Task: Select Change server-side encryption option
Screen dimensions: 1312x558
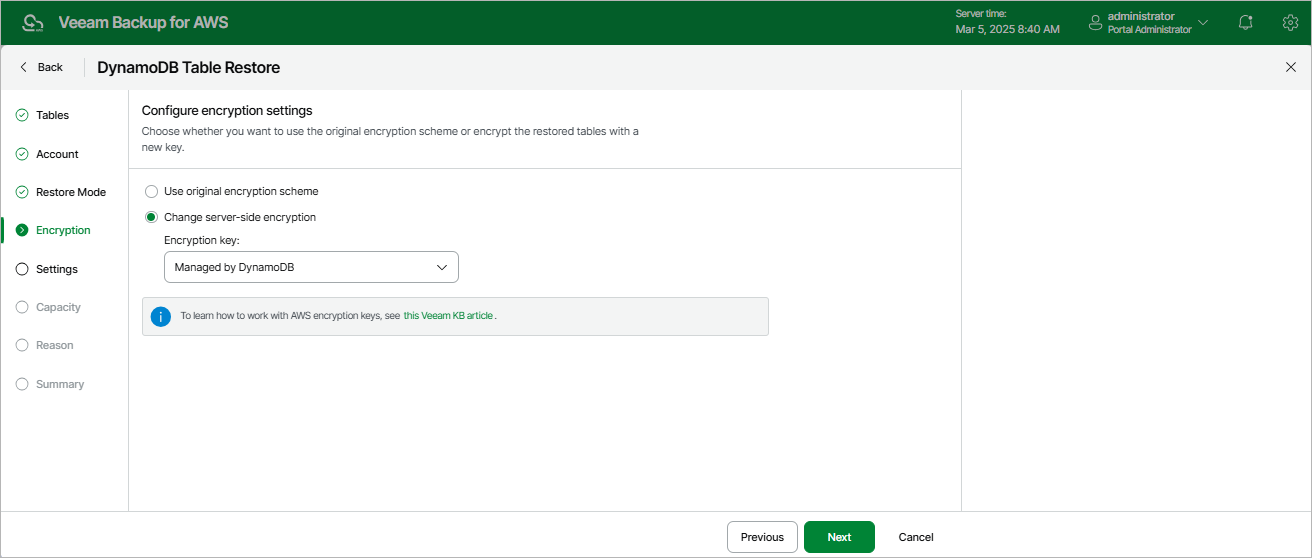Action: (x=152, y=217)
